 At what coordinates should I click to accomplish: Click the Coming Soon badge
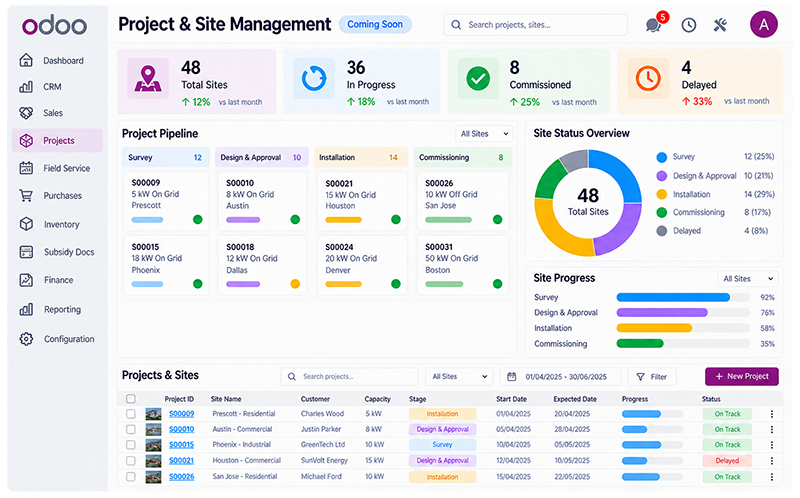tap(375, 24)
